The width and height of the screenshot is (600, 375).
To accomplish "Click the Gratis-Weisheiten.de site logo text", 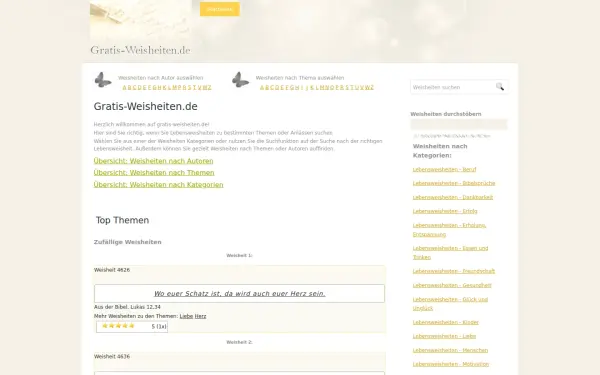I will [140, 50].
